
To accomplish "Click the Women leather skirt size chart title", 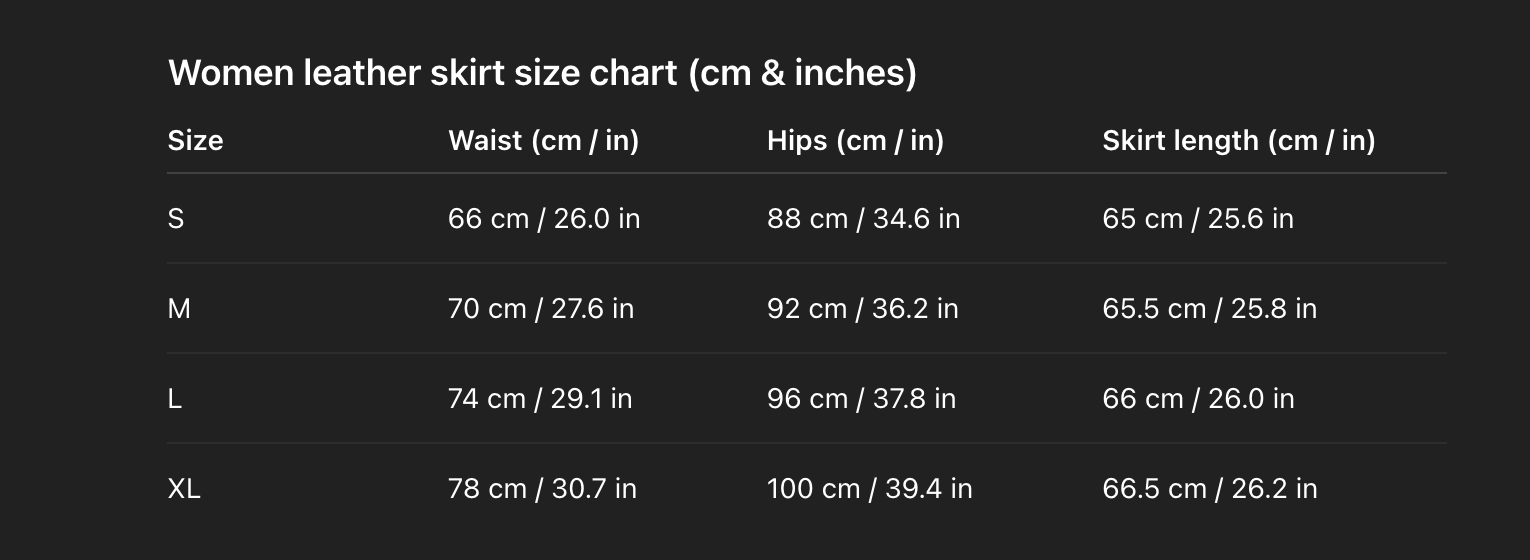I will [x=542, y=73].
